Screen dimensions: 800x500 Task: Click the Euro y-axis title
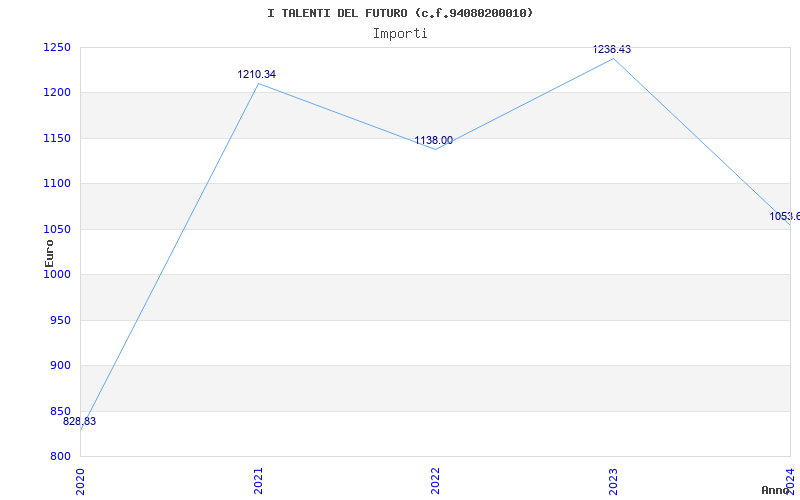pos(49,253)
